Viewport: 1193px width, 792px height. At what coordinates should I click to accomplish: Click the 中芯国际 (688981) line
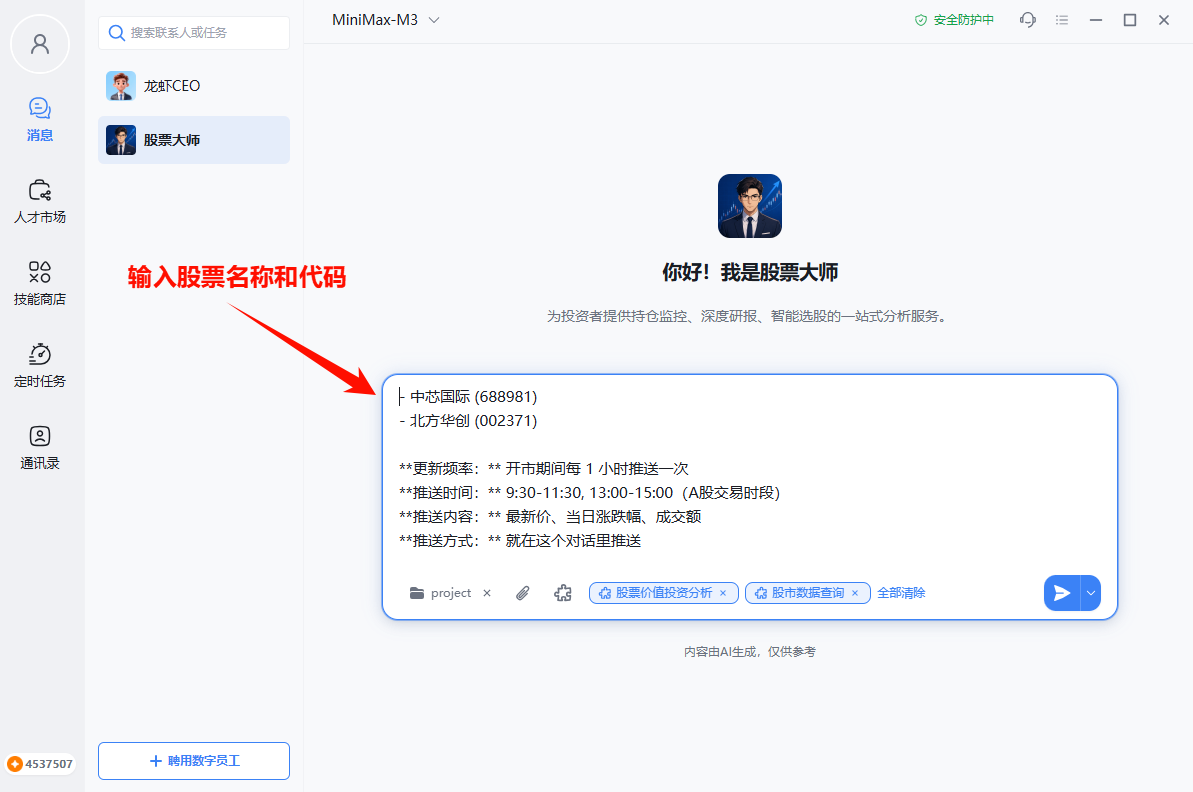468,396
